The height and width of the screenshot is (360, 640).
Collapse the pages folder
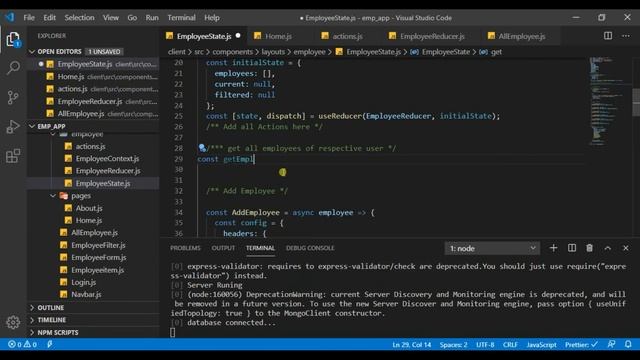click(53, 196)
